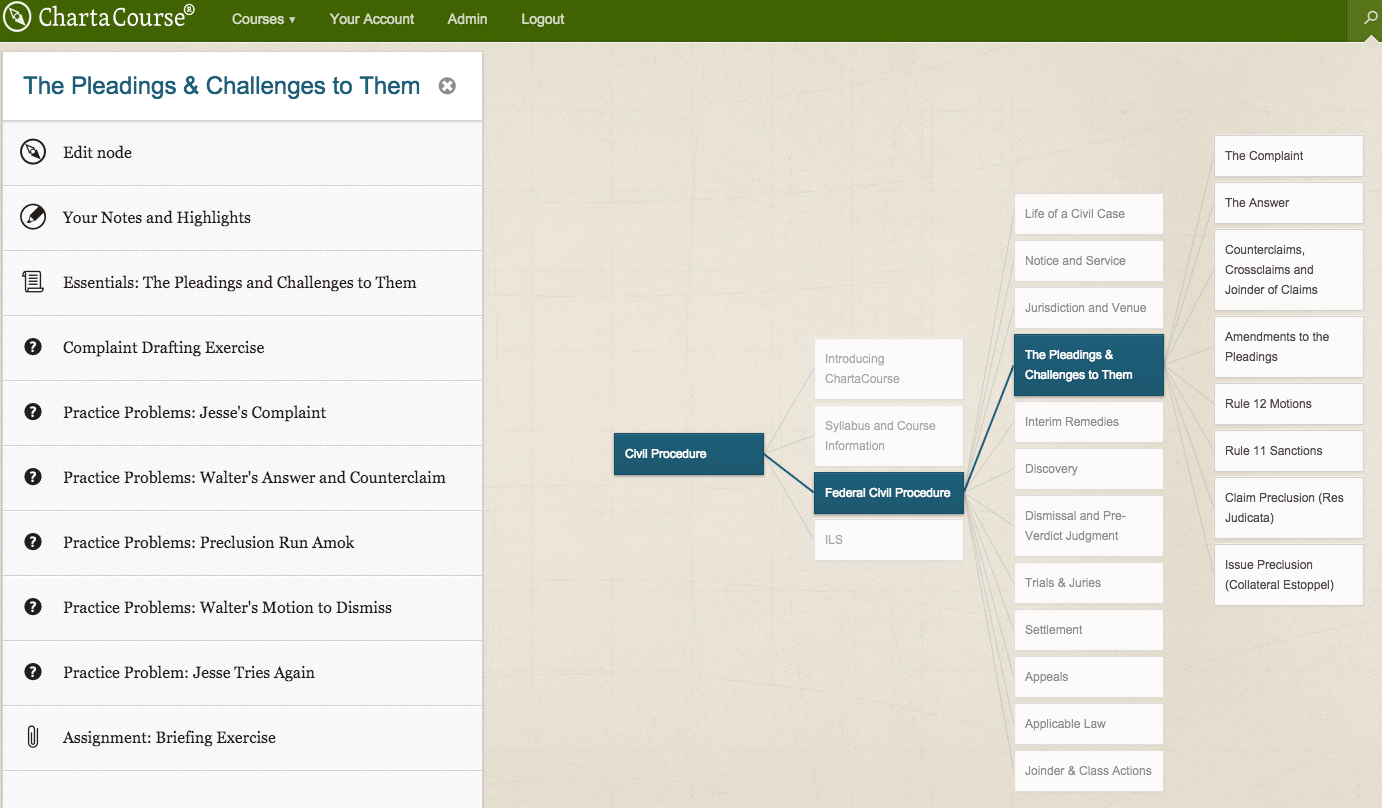Open Practice Problems: Preclusion Run Amok

[x=242, y=543]
